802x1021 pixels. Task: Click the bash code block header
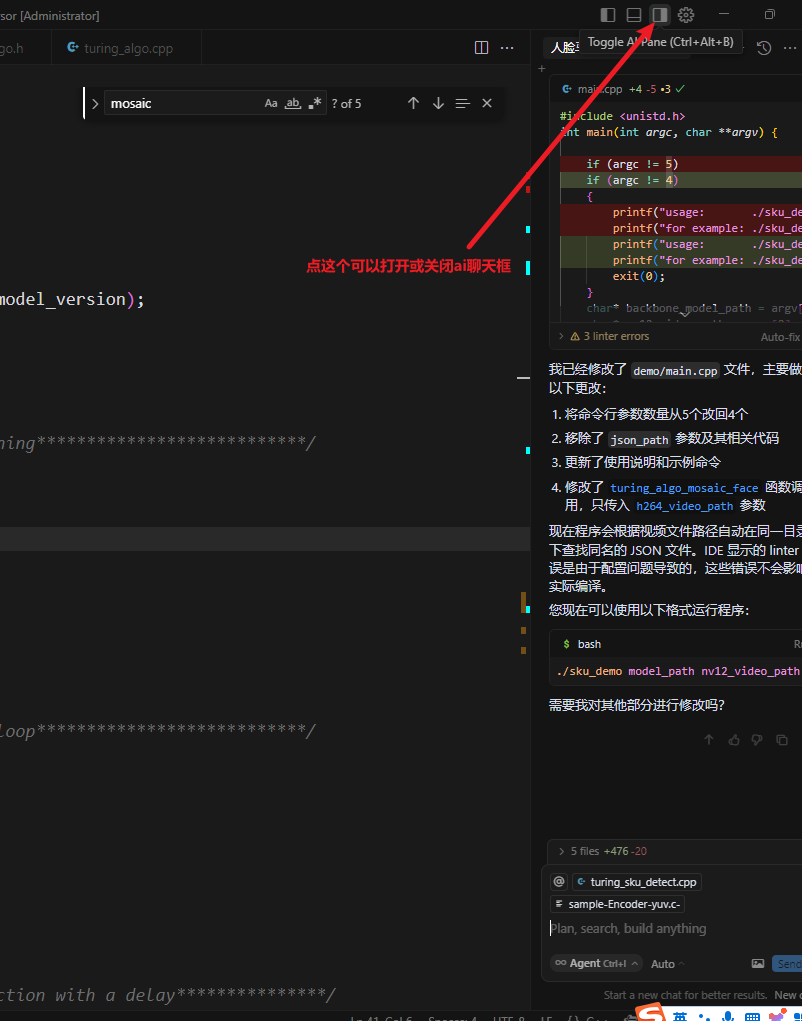(676, 644)
